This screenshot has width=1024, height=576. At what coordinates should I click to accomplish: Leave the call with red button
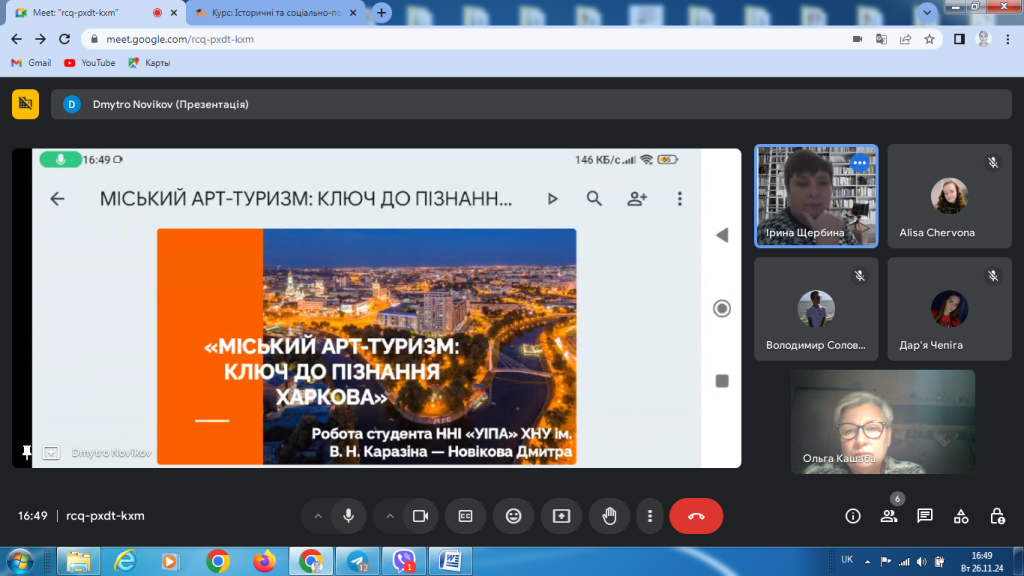(x=696, y=516)
